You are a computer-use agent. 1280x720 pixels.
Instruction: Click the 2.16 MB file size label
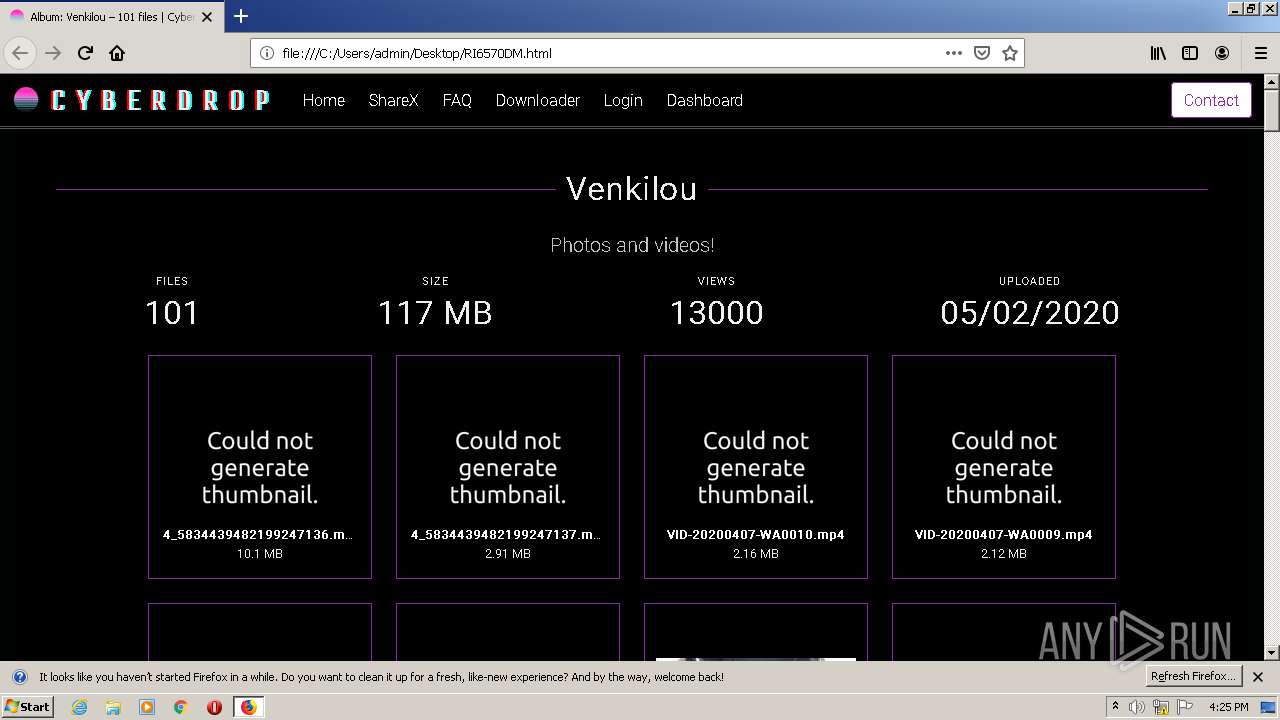coord(756,554)
